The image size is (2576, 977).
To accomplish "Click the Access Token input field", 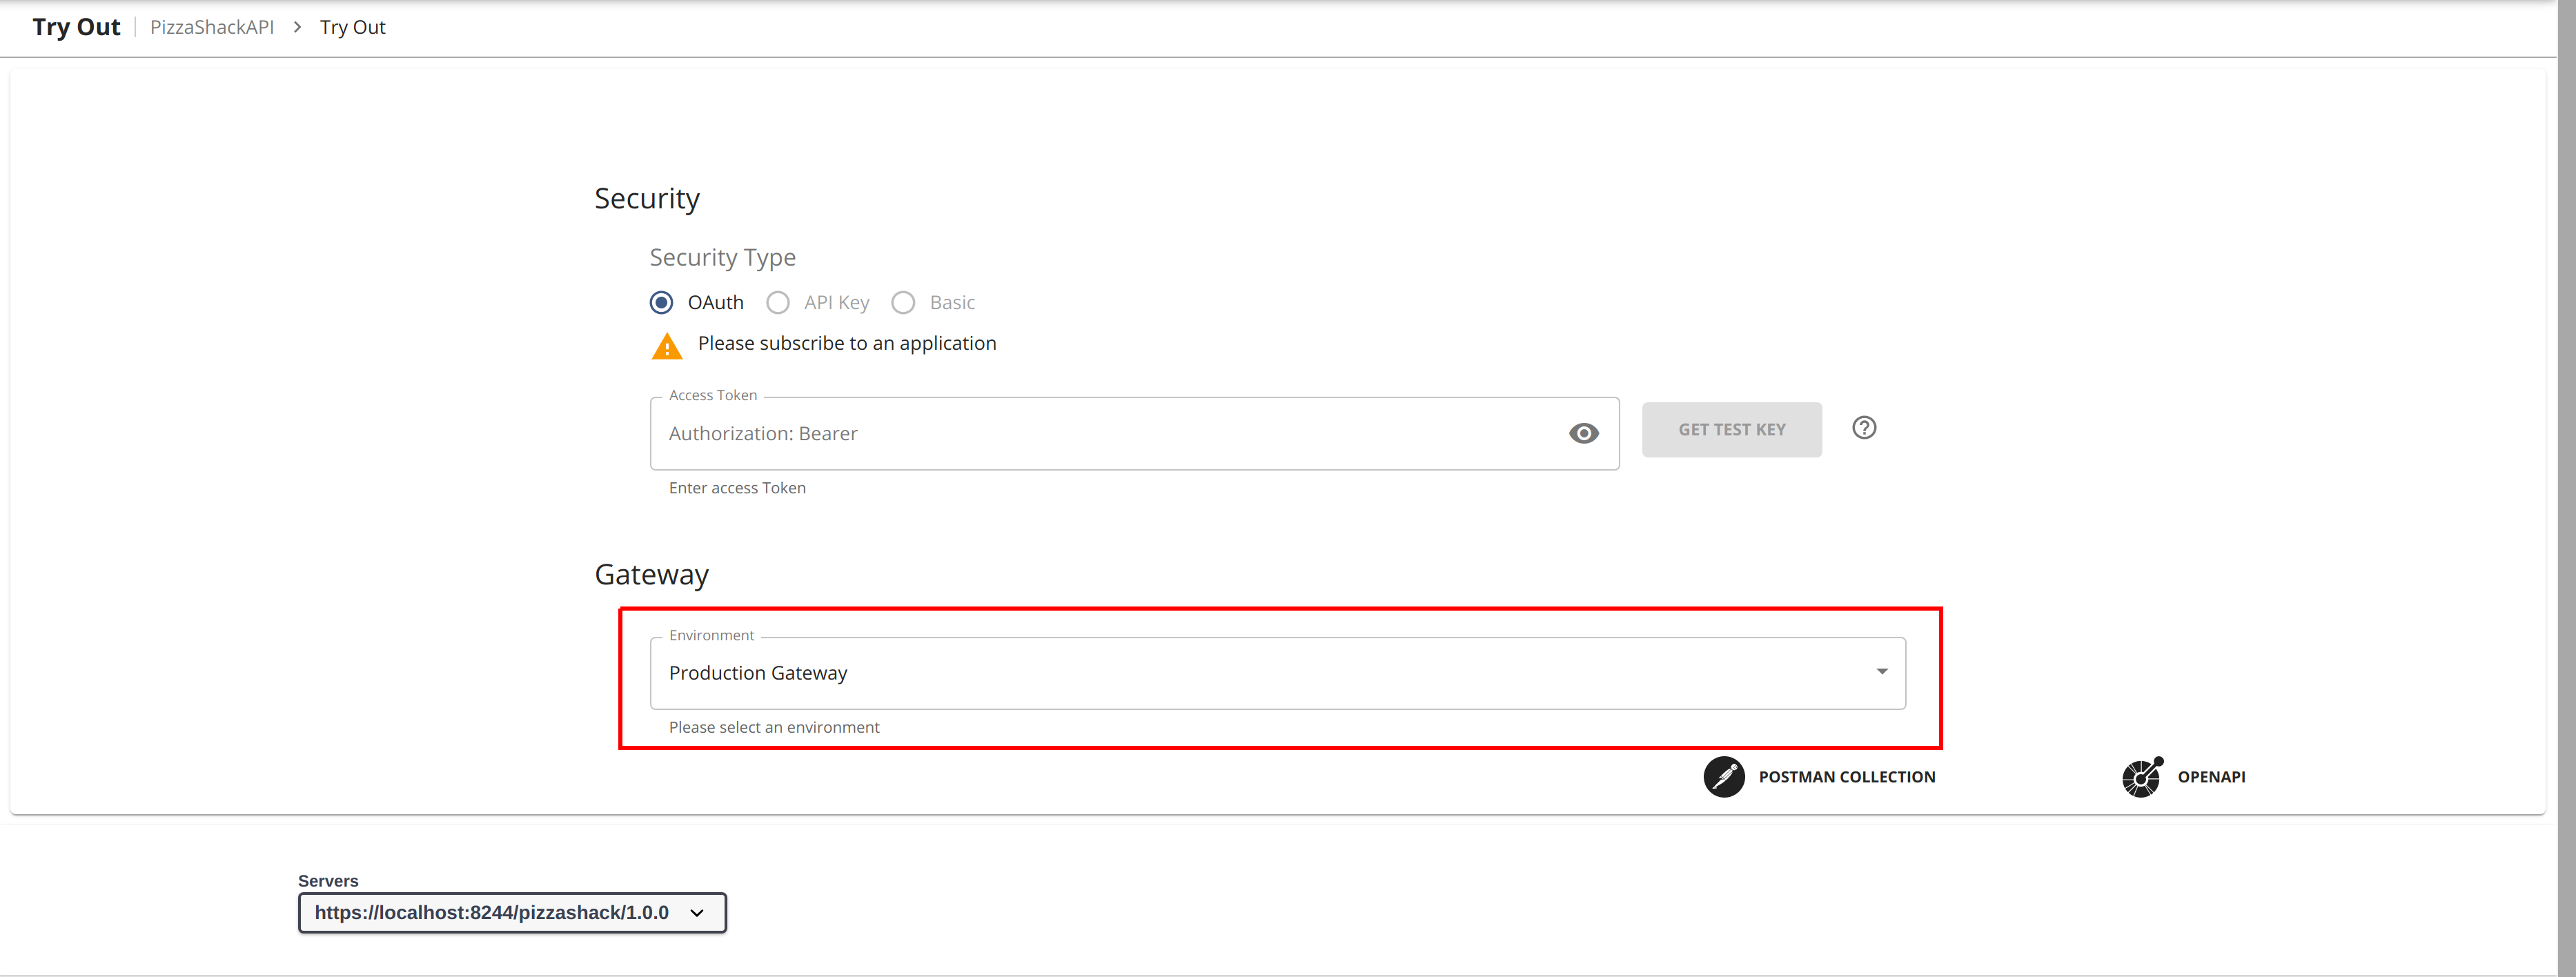I will pyautogui.click(x=1100, y=434).
